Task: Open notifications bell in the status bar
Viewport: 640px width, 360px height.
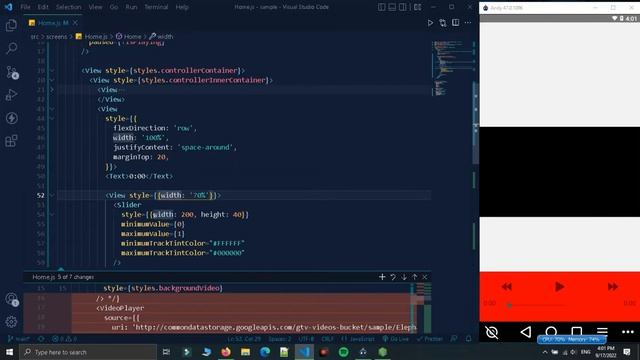Action: pos(469,339)
